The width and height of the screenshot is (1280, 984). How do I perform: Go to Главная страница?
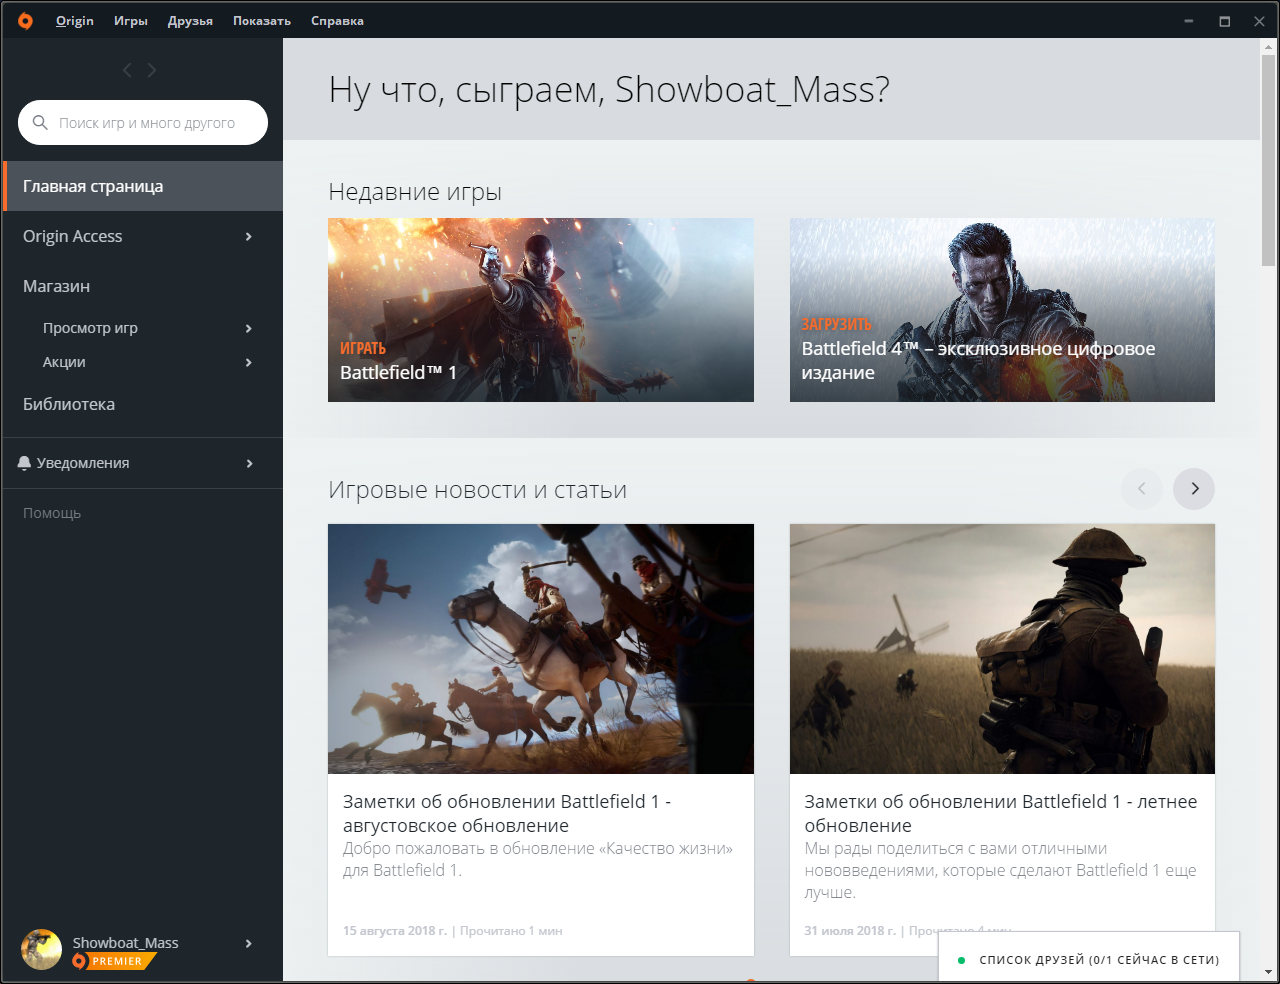pos(143,186)
